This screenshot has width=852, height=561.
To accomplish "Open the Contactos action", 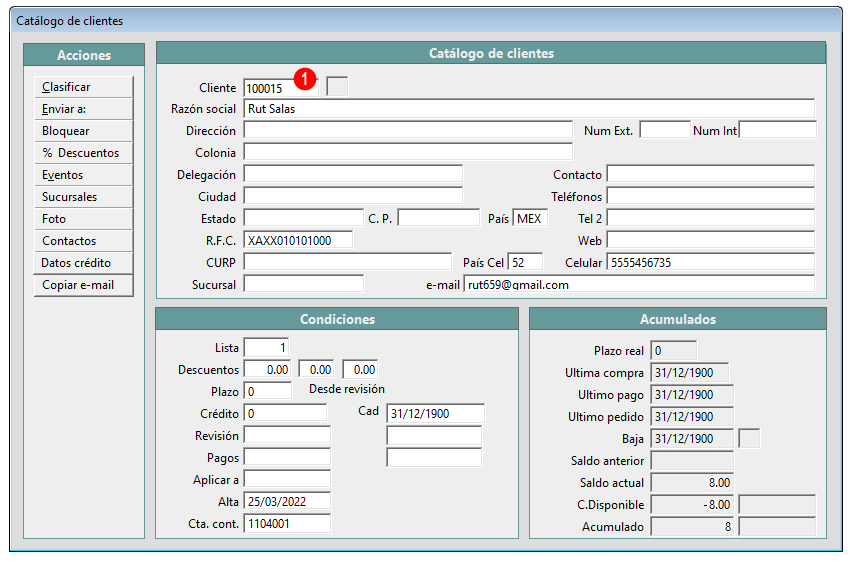I will [x=84, y=241].
